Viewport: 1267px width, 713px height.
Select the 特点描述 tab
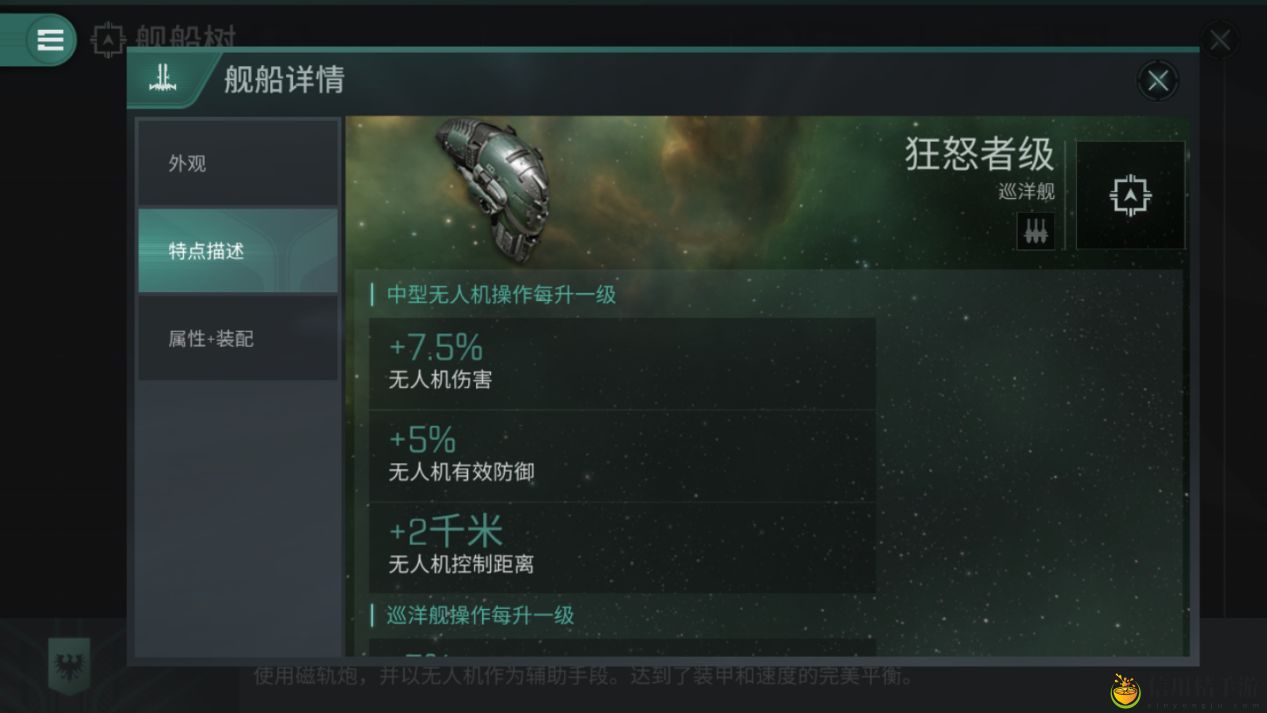(x=238, y=250)
